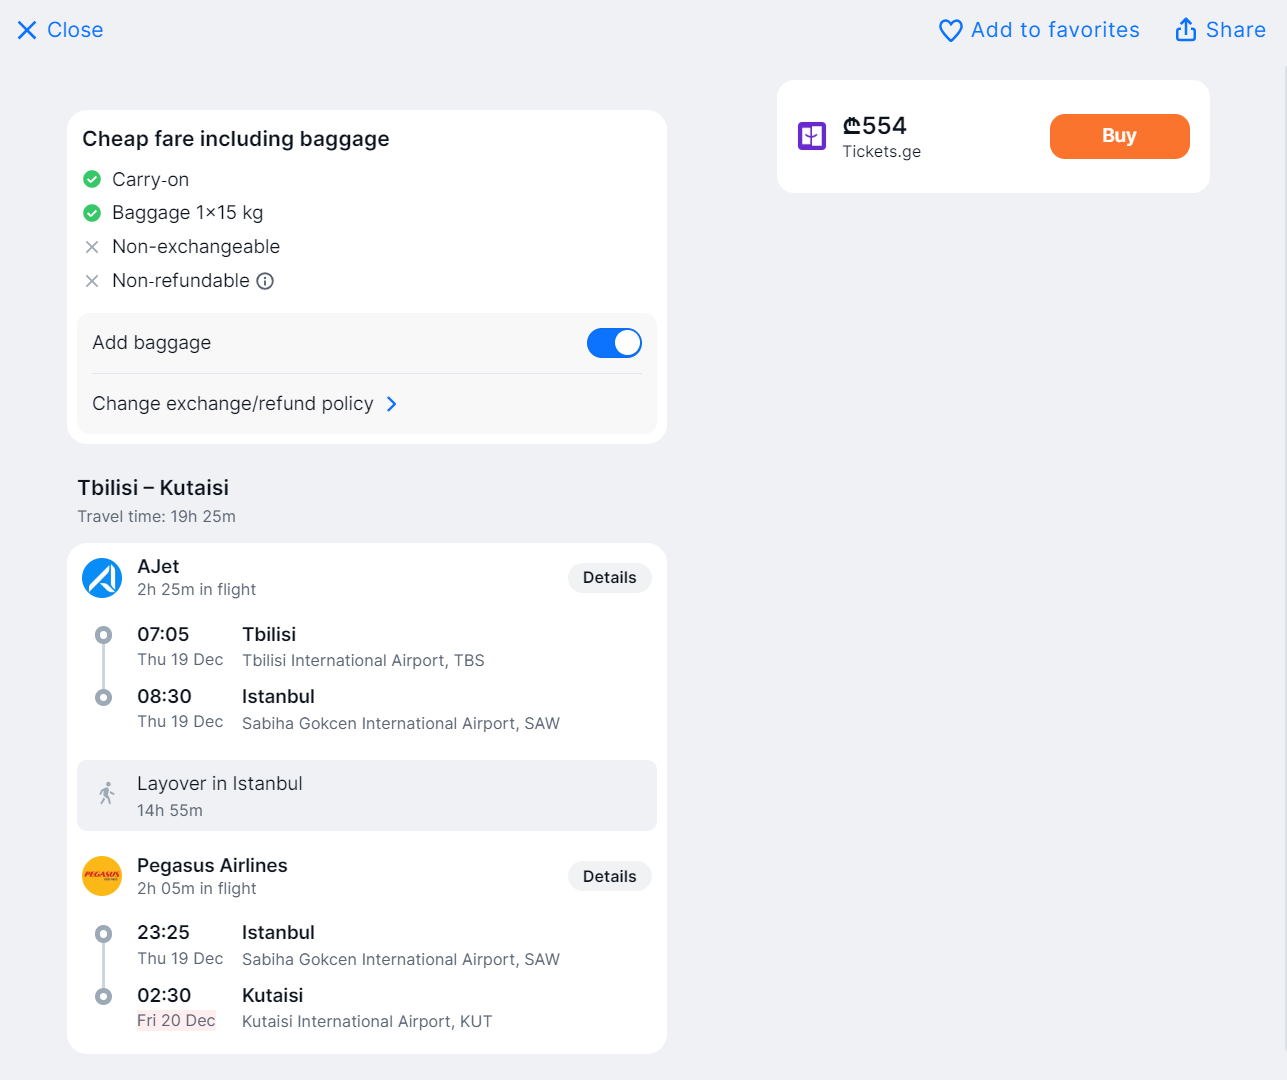Click the Cheap fare including baggage heading
The image size is (1287, 1080).
(x=236, y=139)
